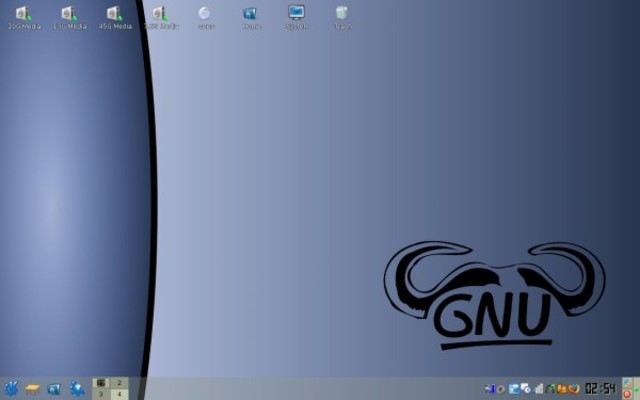Click the Firefox system tray icon
The image size is (640, 400).
[x=573, y=389]
